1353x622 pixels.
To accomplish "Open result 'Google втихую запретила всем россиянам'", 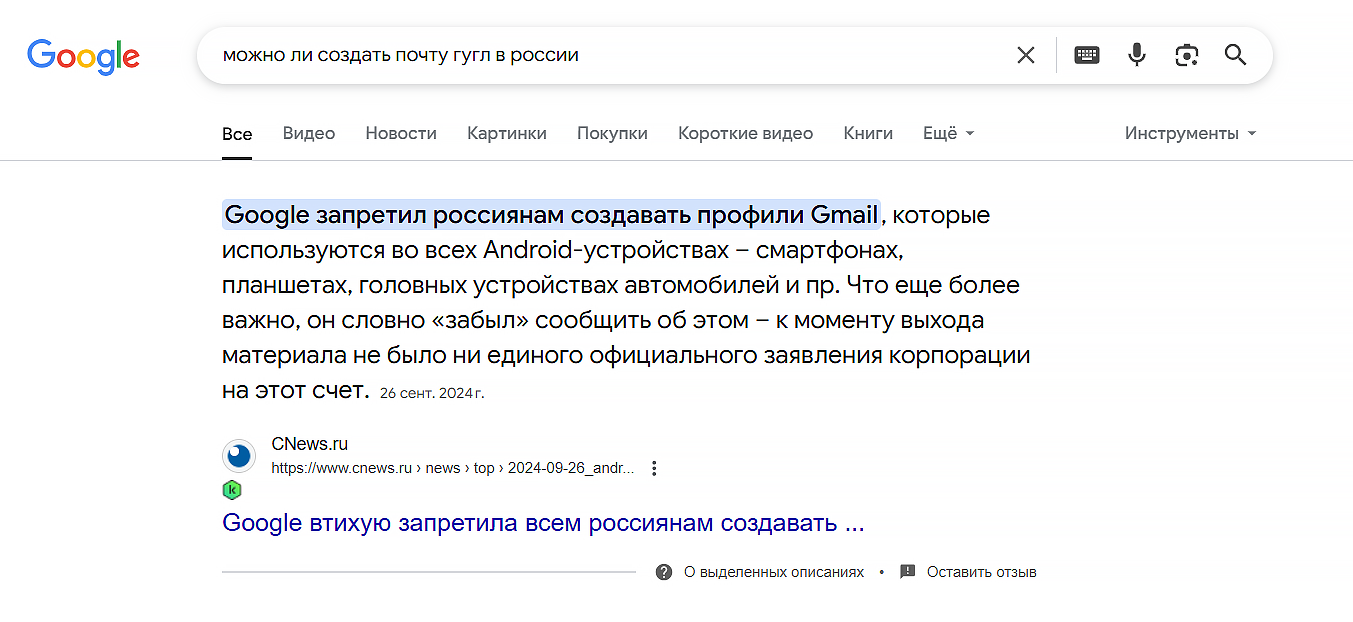I will (x=543, y=523).
